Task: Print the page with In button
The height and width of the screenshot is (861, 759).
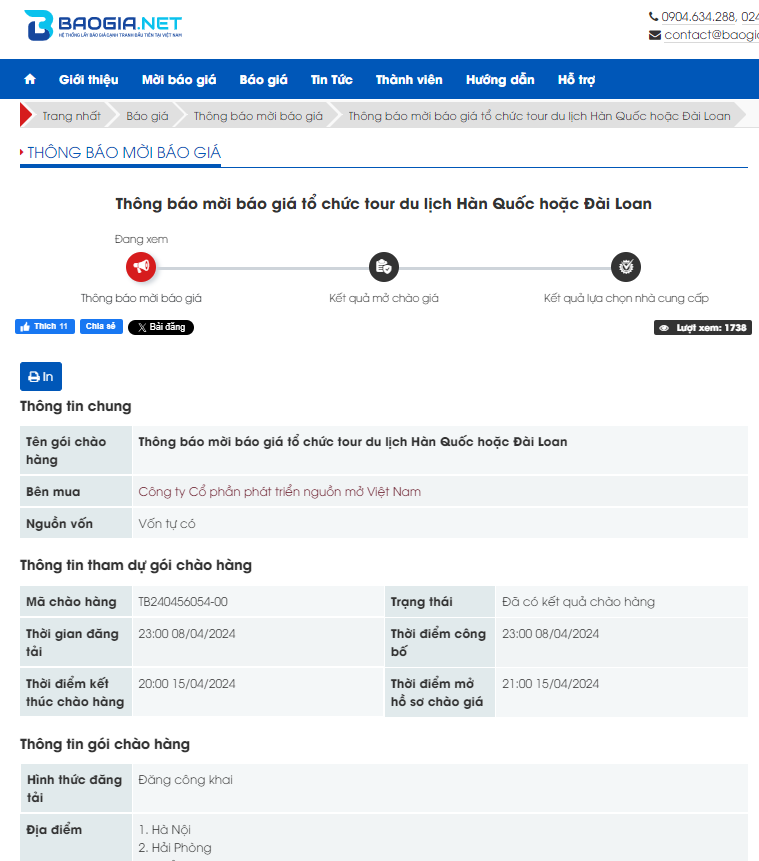Action: point(41,377)
